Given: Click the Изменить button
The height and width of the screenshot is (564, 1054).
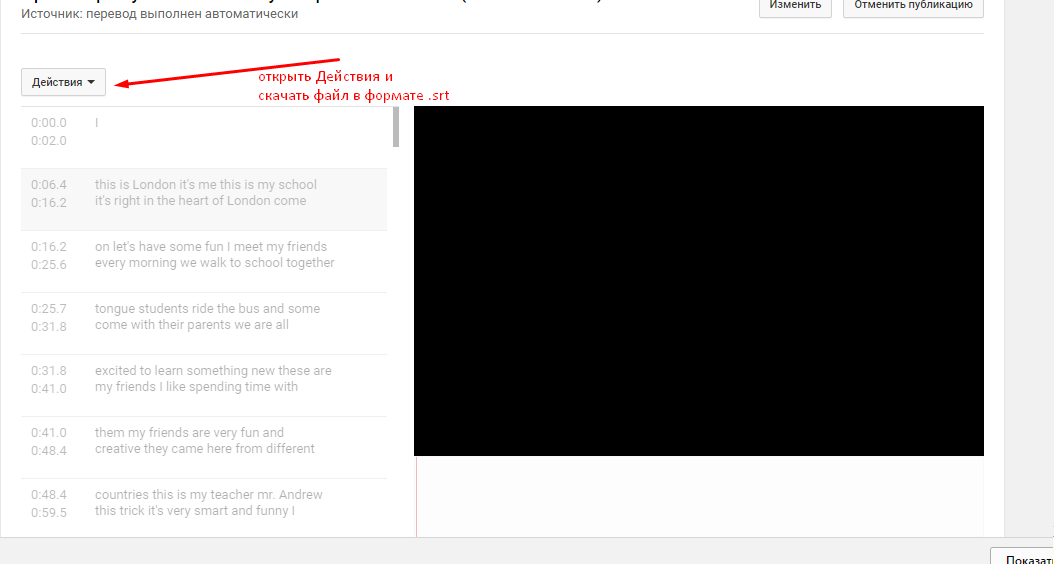Looking at the screenshot, I should tap(795, 7).
